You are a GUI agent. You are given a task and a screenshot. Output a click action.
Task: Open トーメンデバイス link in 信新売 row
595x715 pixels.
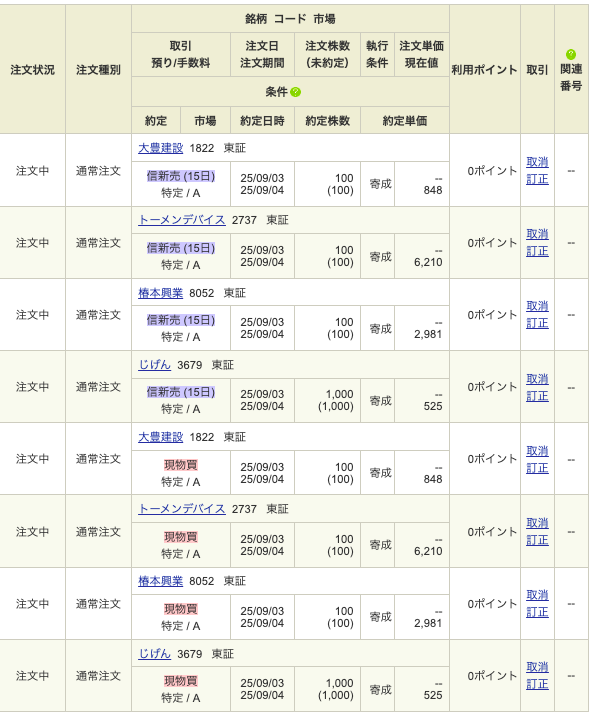[182, 220]
